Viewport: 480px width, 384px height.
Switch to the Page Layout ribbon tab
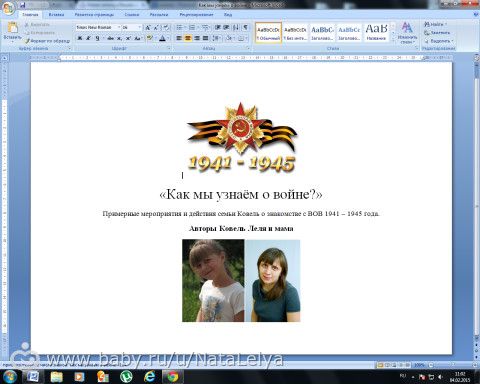point(94,15)
